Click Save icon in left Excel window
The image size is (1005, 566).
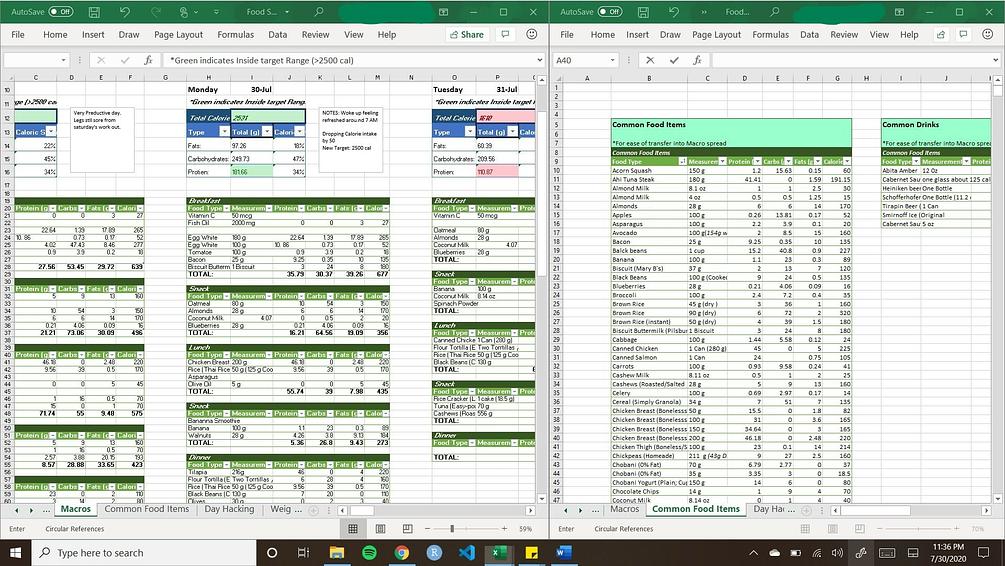pos(94,12)
